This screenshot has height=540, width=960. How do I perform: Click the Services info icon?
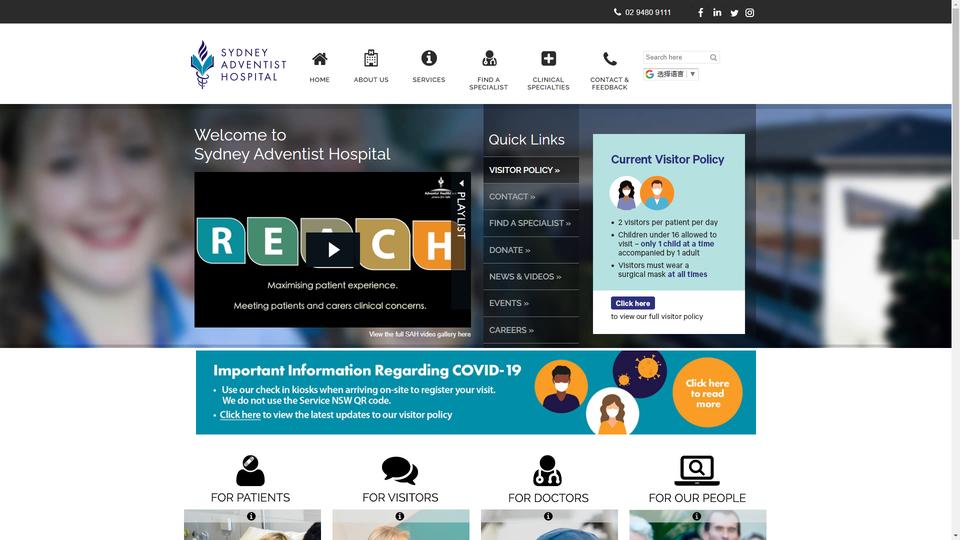coord(429,58)
